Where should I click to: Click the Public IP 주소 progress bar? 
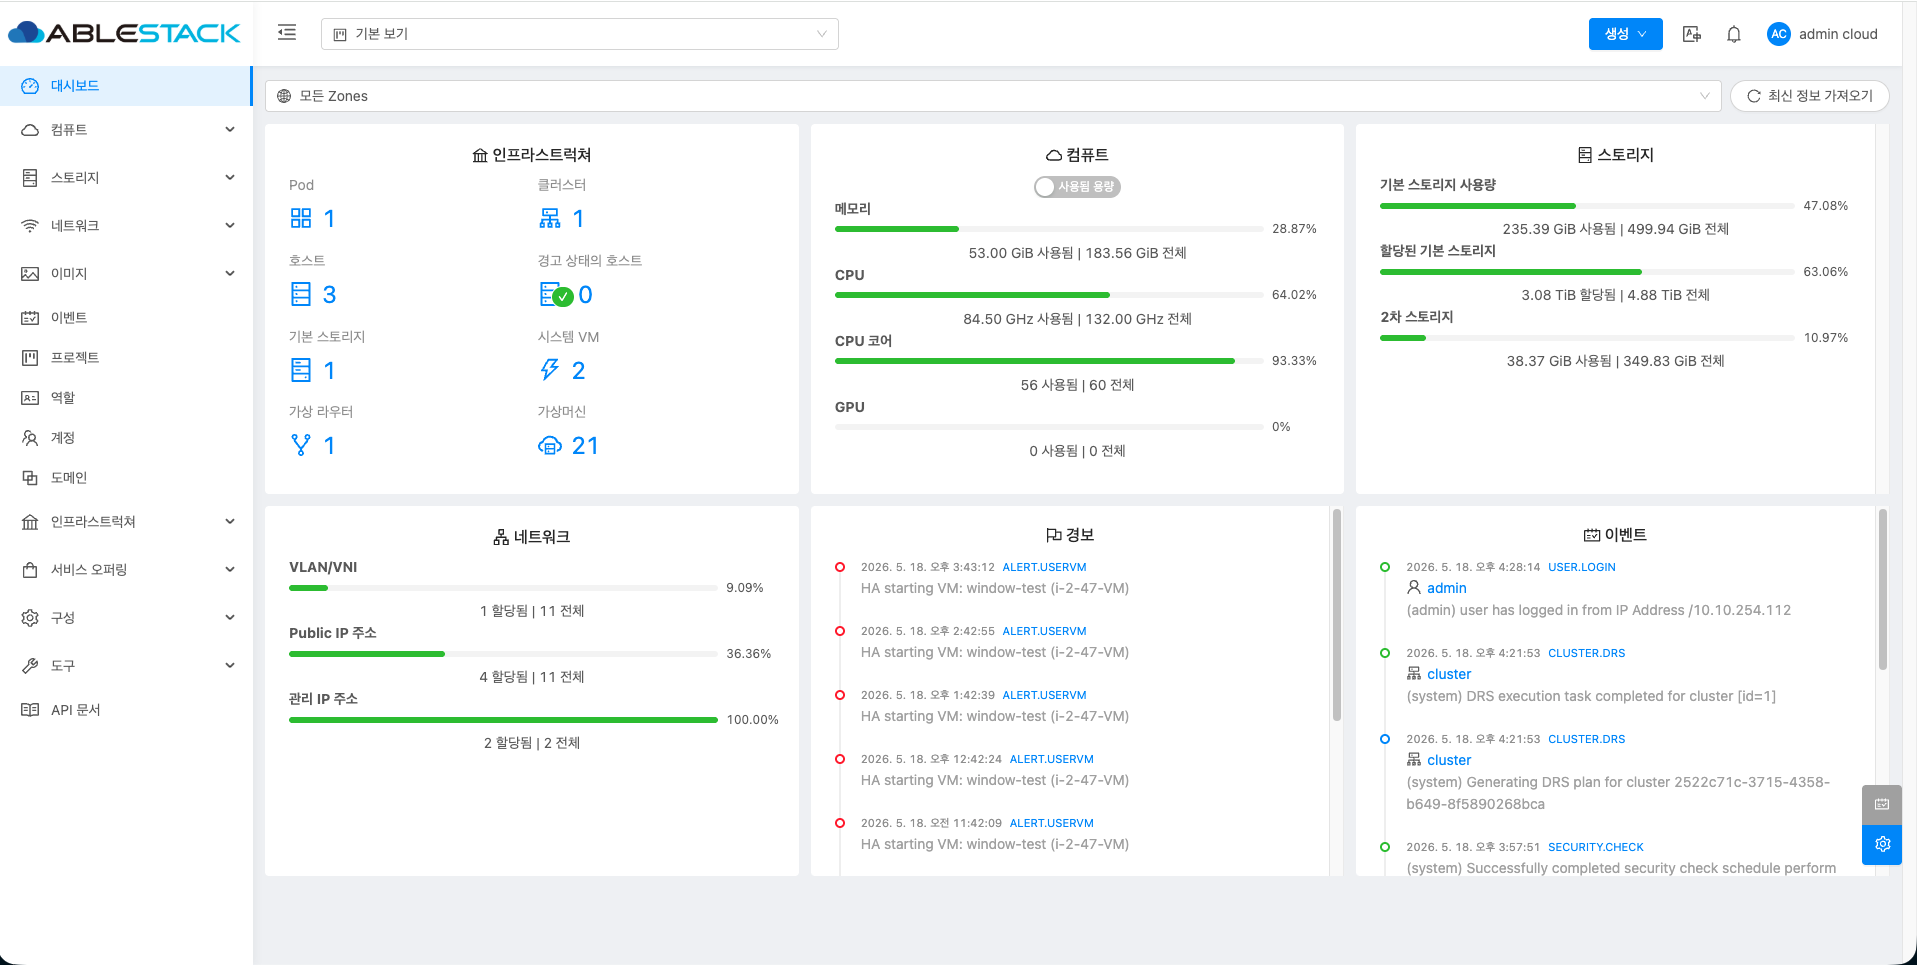click(x=503, y=654)
